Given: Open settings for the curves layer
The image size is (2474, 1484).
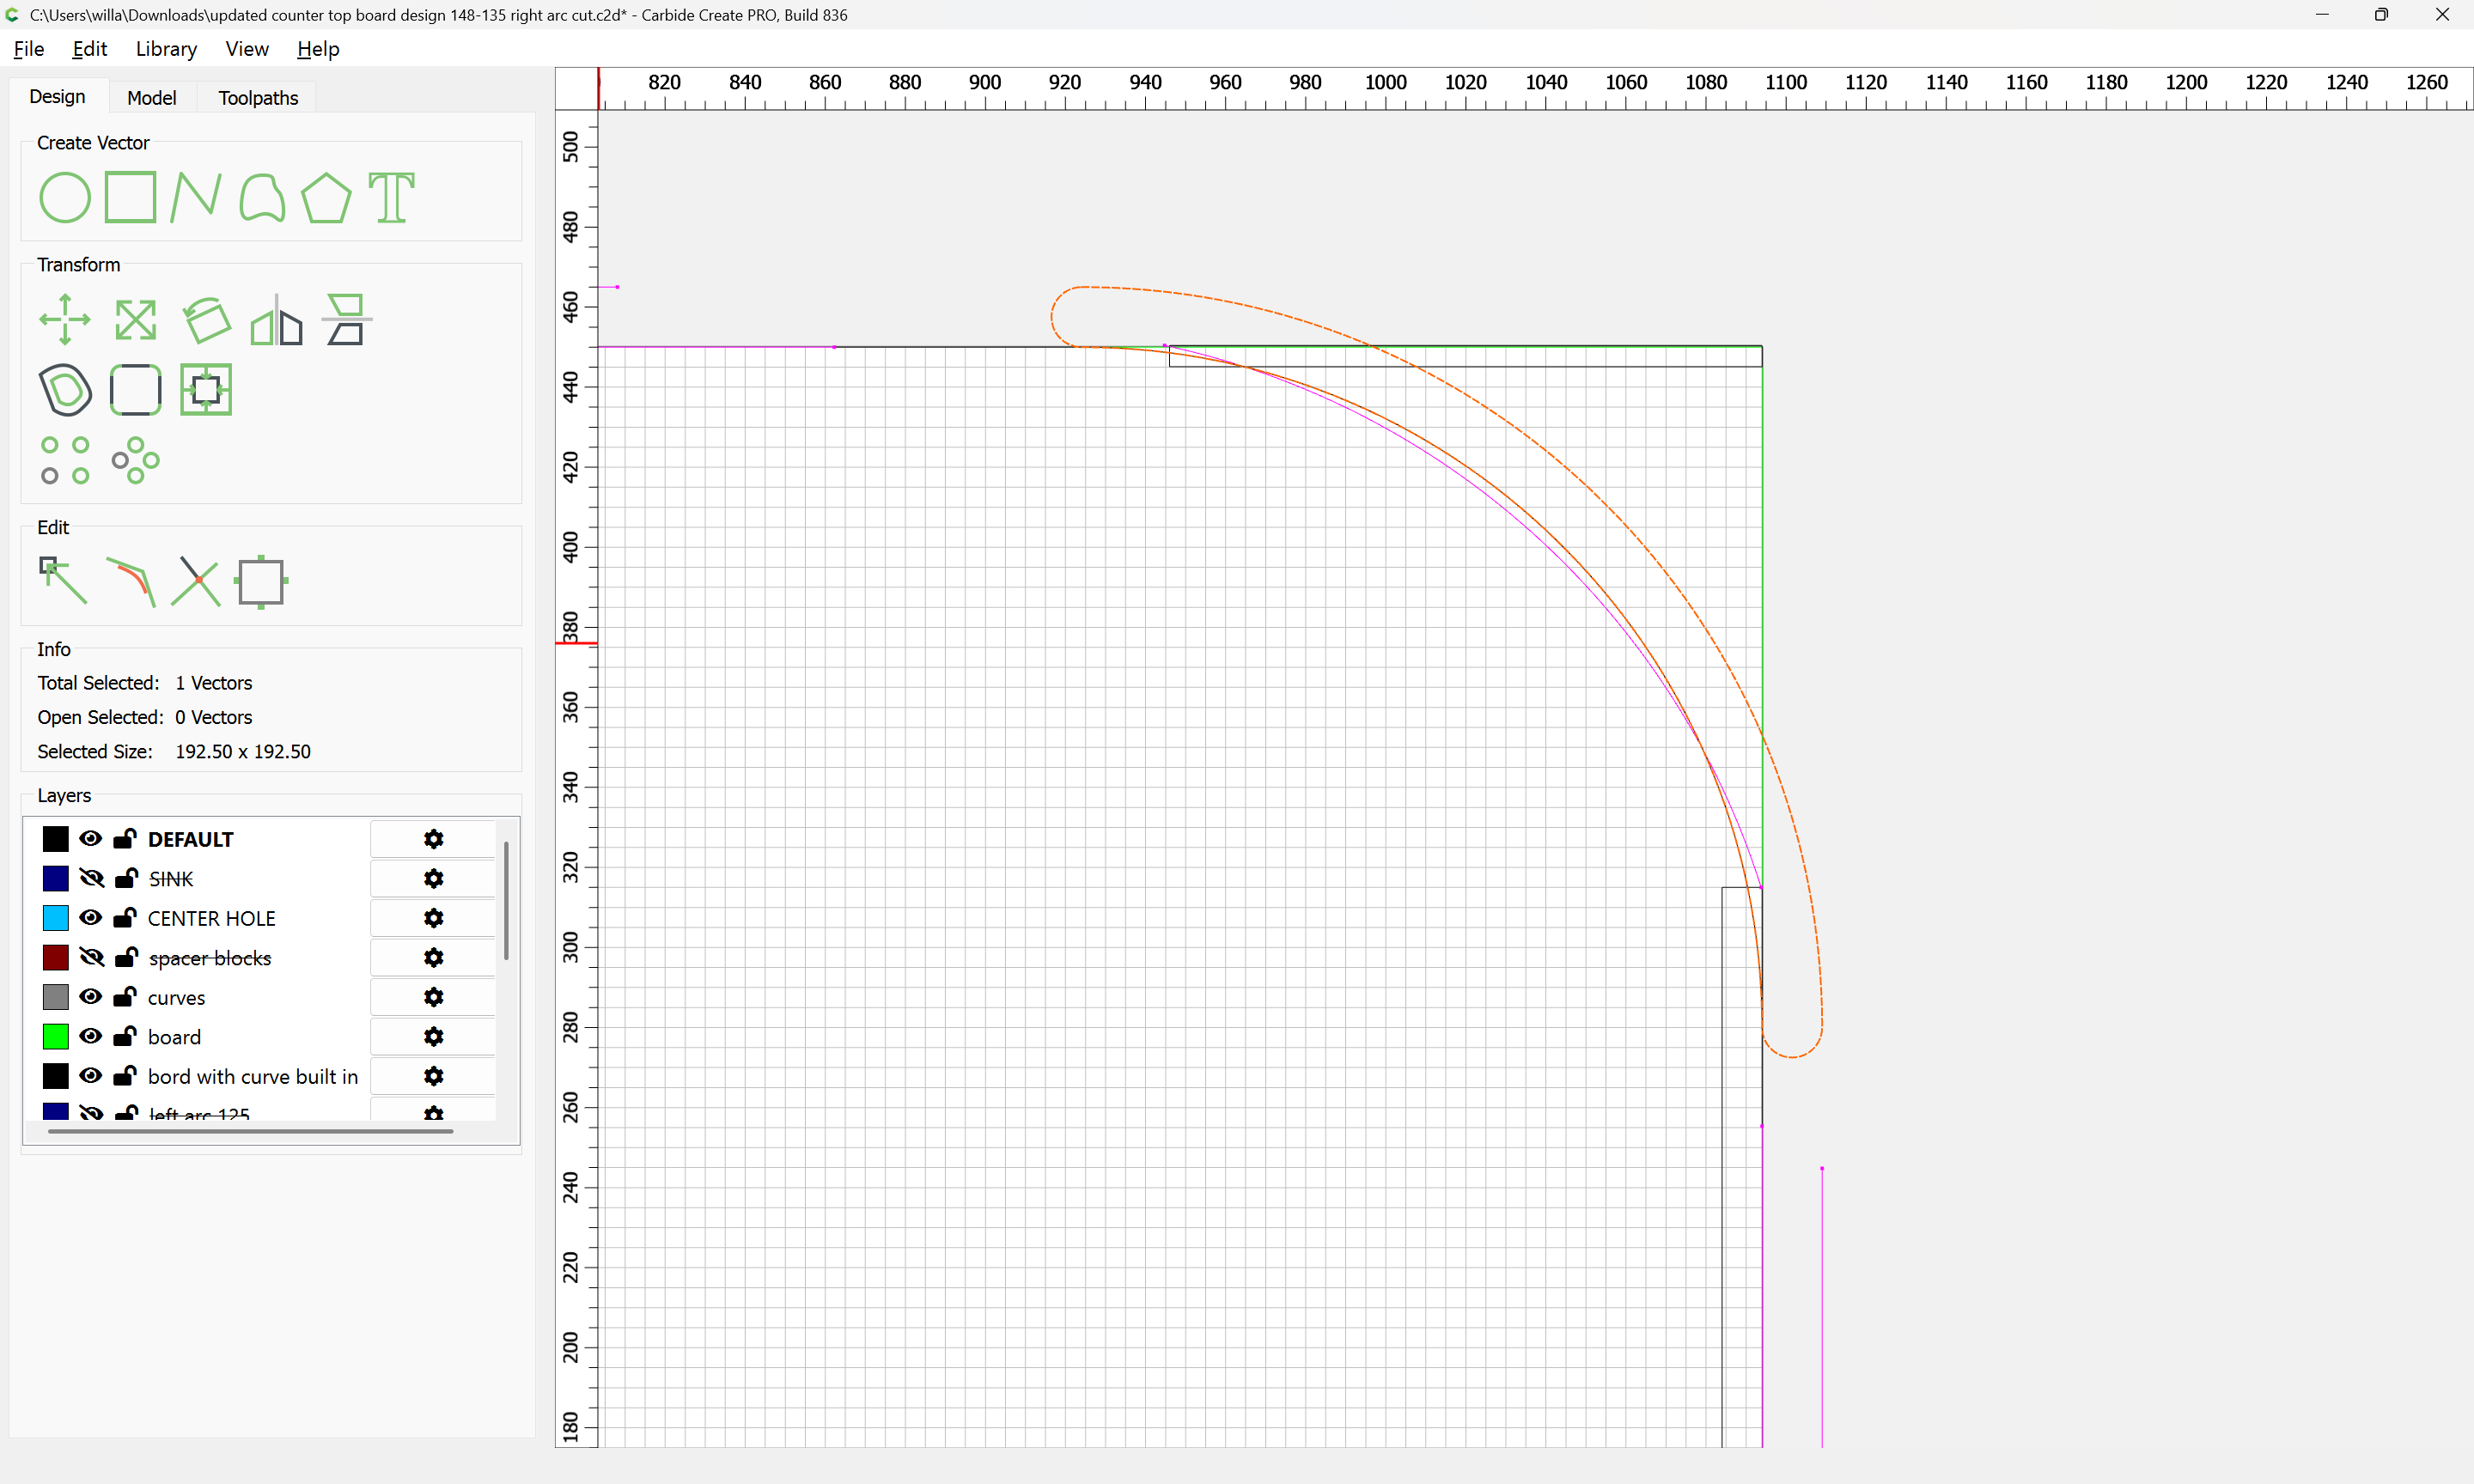Looking at the screenshot, I should tap(433, 997).
